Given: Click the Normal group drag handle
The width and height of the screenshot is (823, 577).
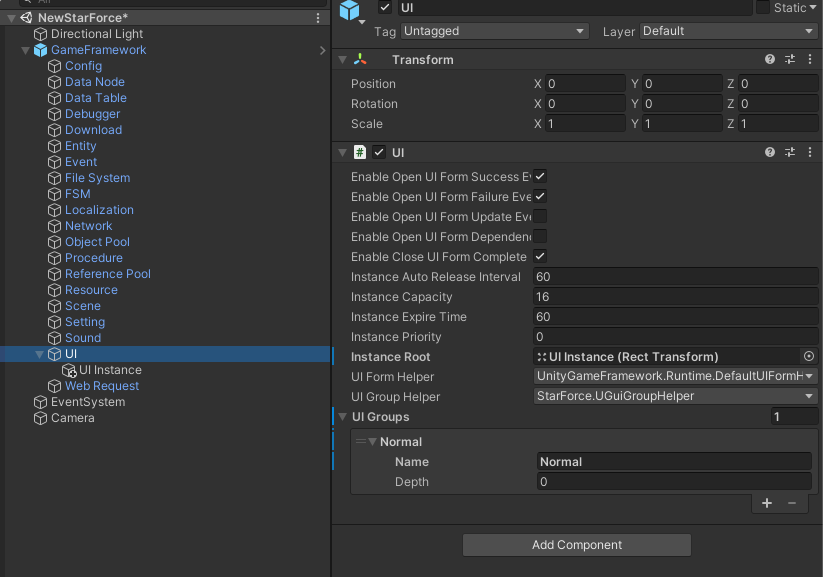Looking at the screenshot, I should point(361,442).
